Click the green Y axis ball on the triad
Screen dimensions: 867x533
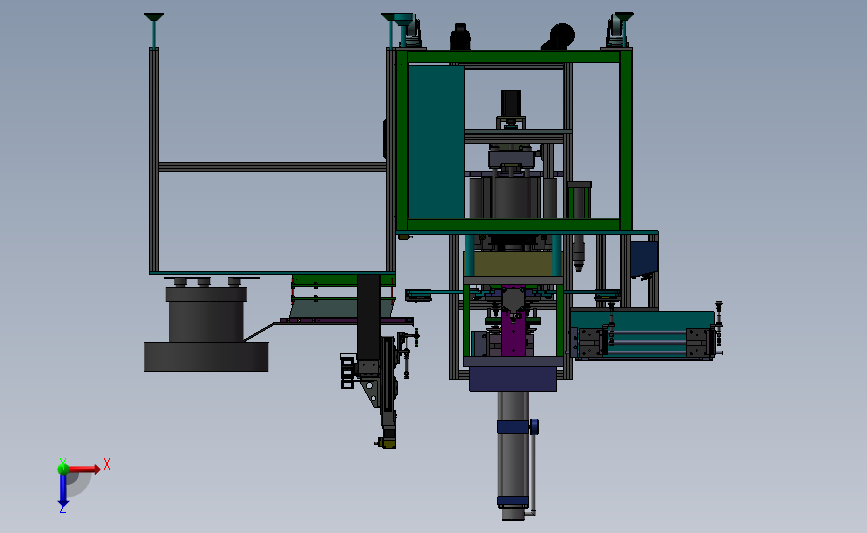63,469
